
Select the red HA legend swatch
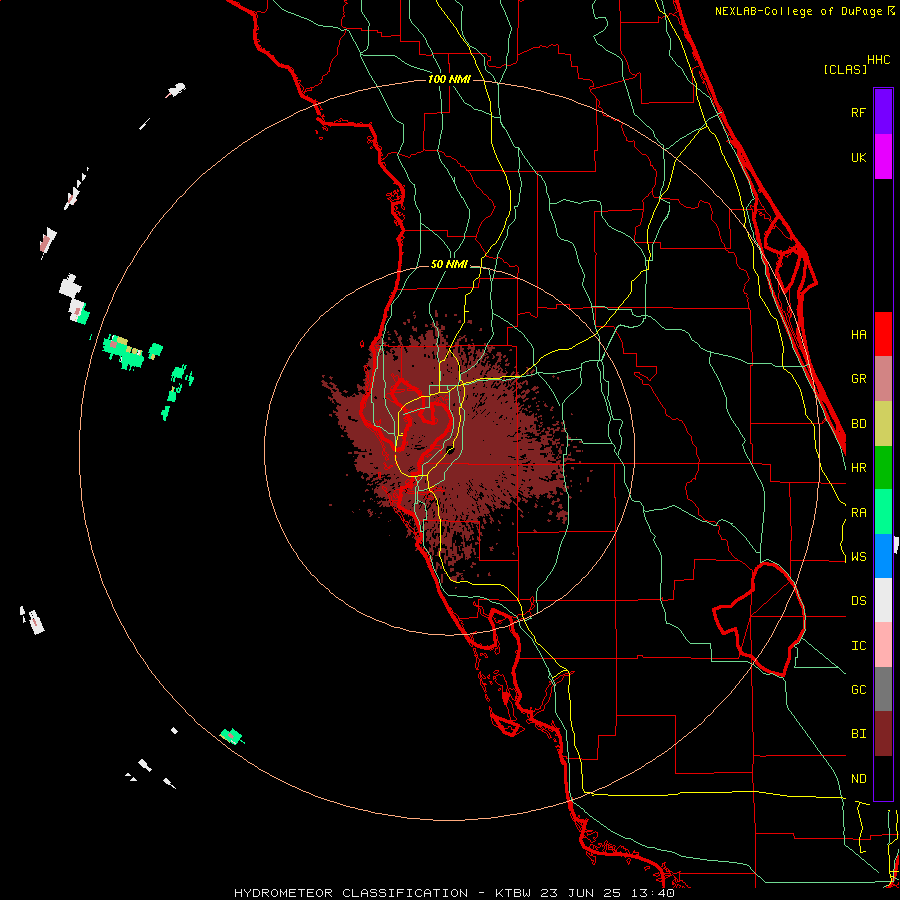click(883, 334)
